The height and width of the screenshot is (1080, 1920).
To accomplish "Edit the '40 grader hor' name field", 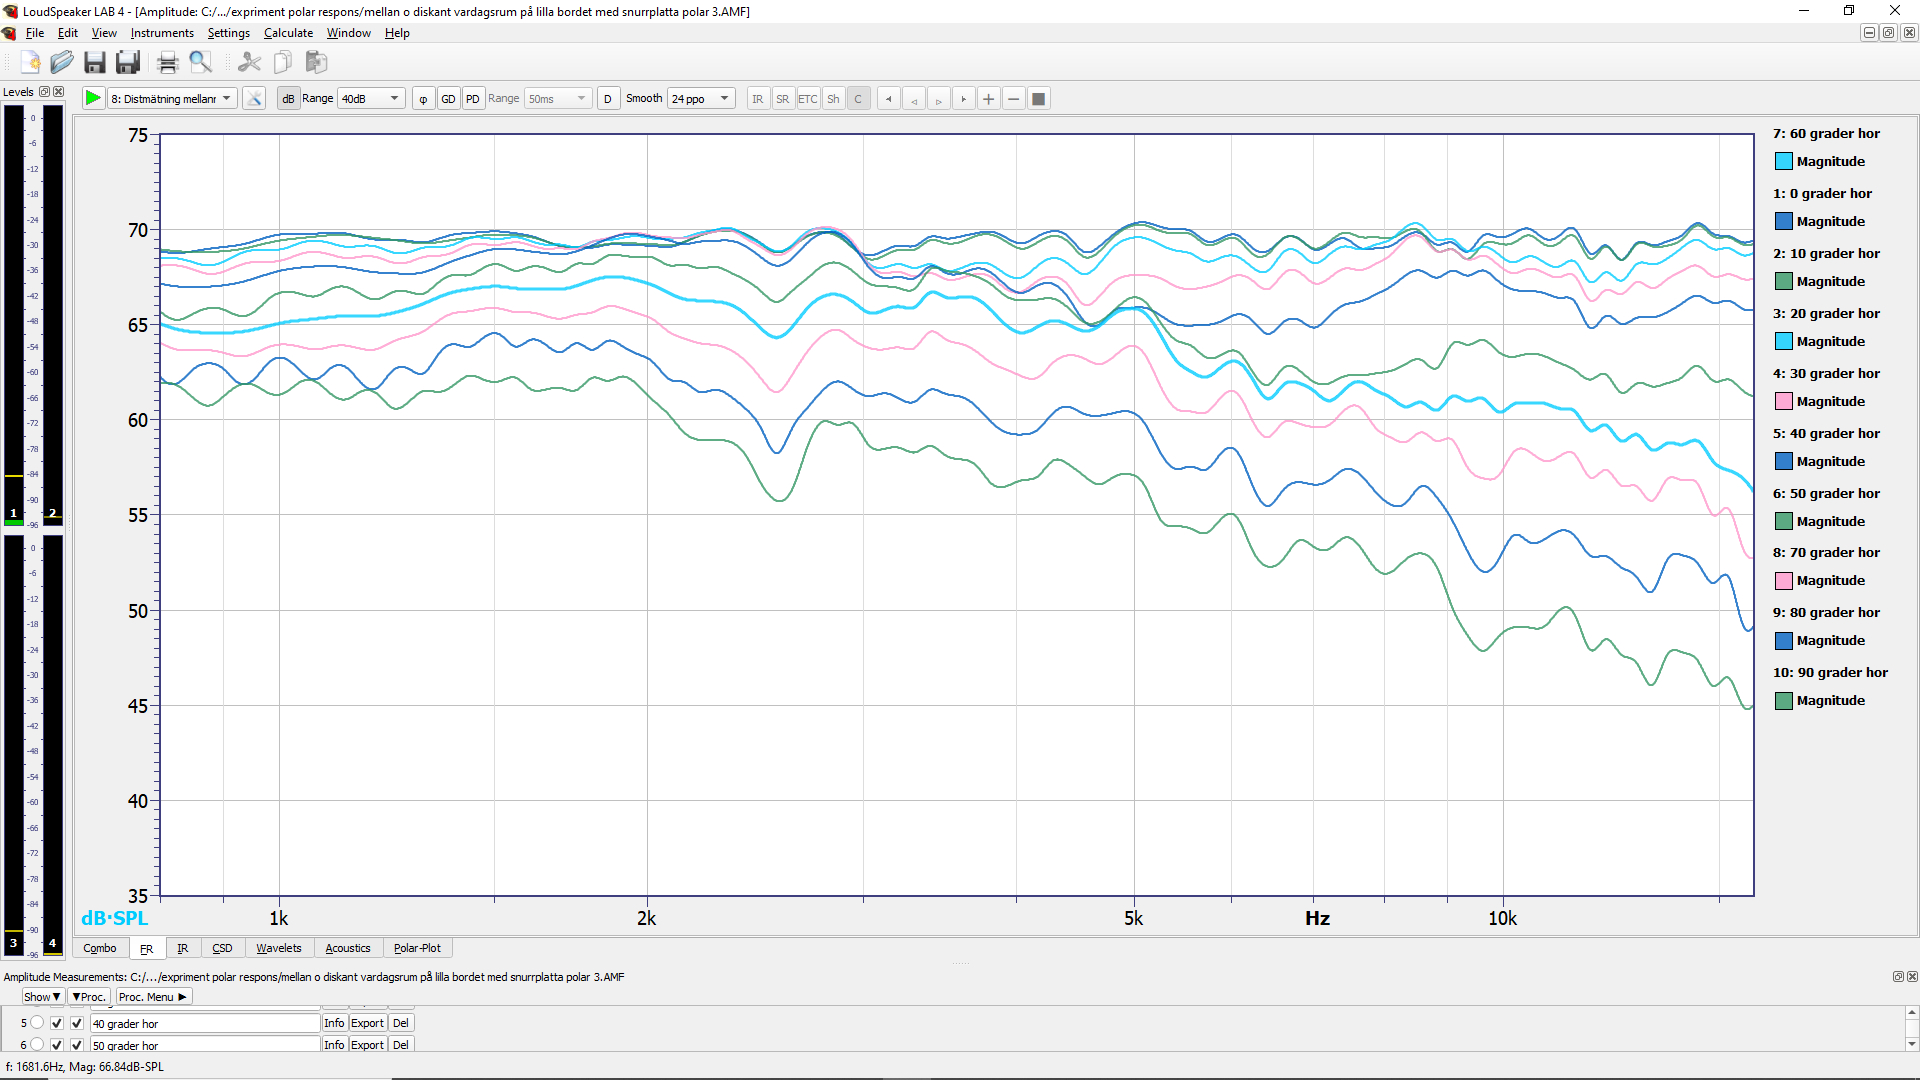I will click(x=205, y=1023).
